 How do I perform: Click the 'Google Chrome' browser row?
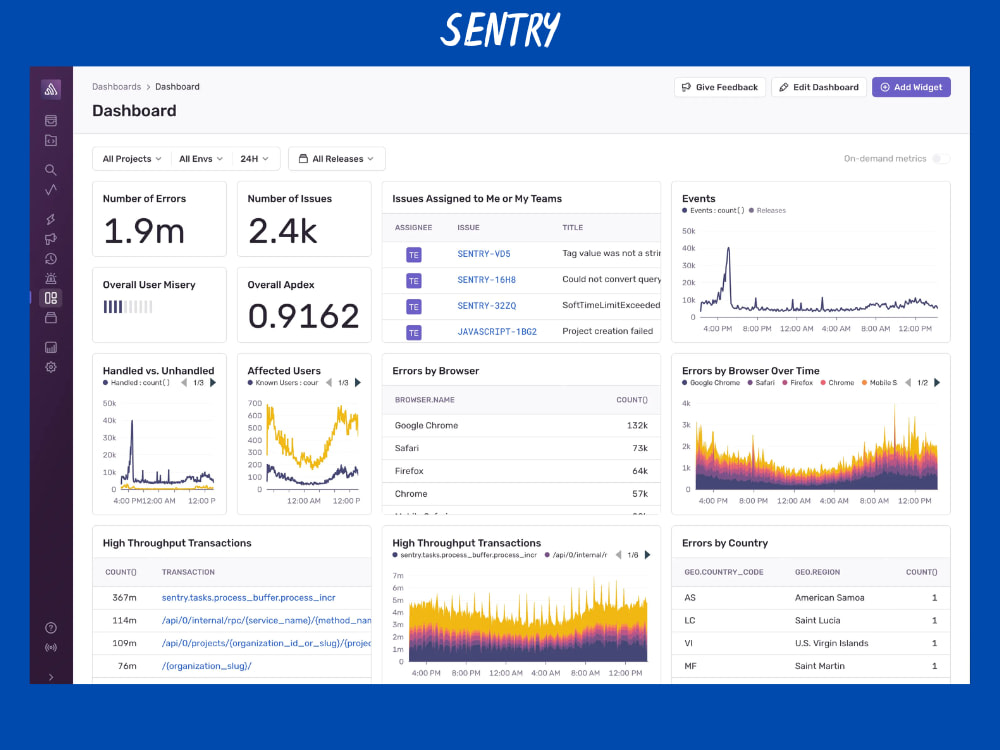[521, 425]
